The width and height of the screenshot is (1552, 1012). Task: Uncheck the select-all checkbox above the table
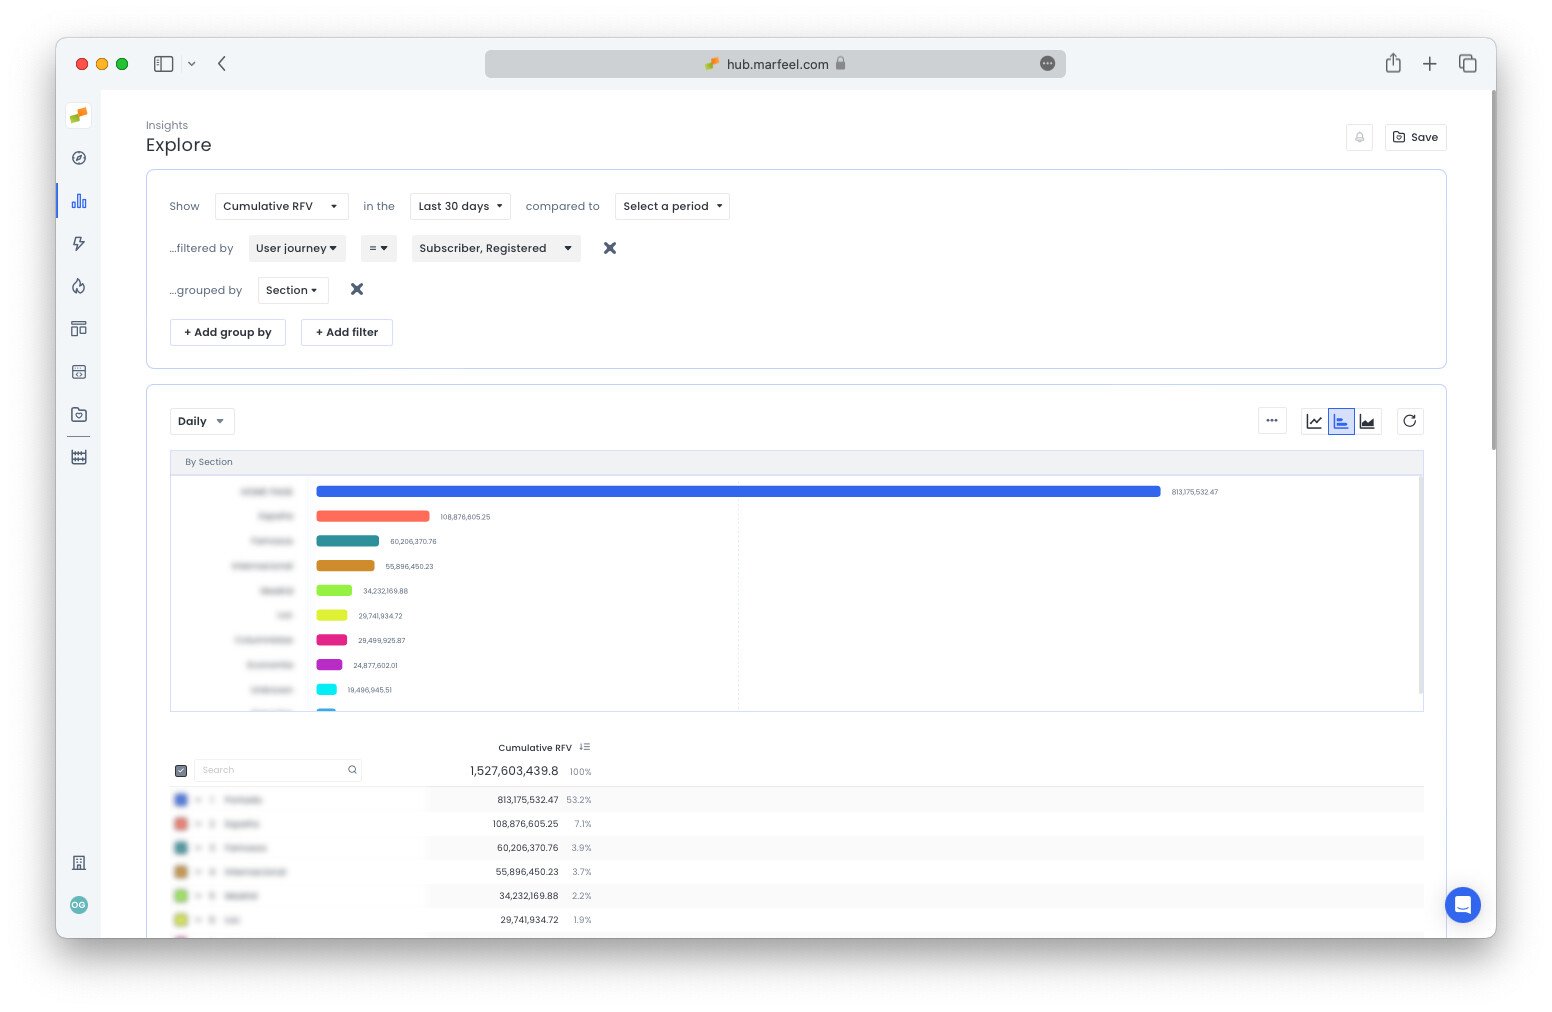(x=181, y=770)
